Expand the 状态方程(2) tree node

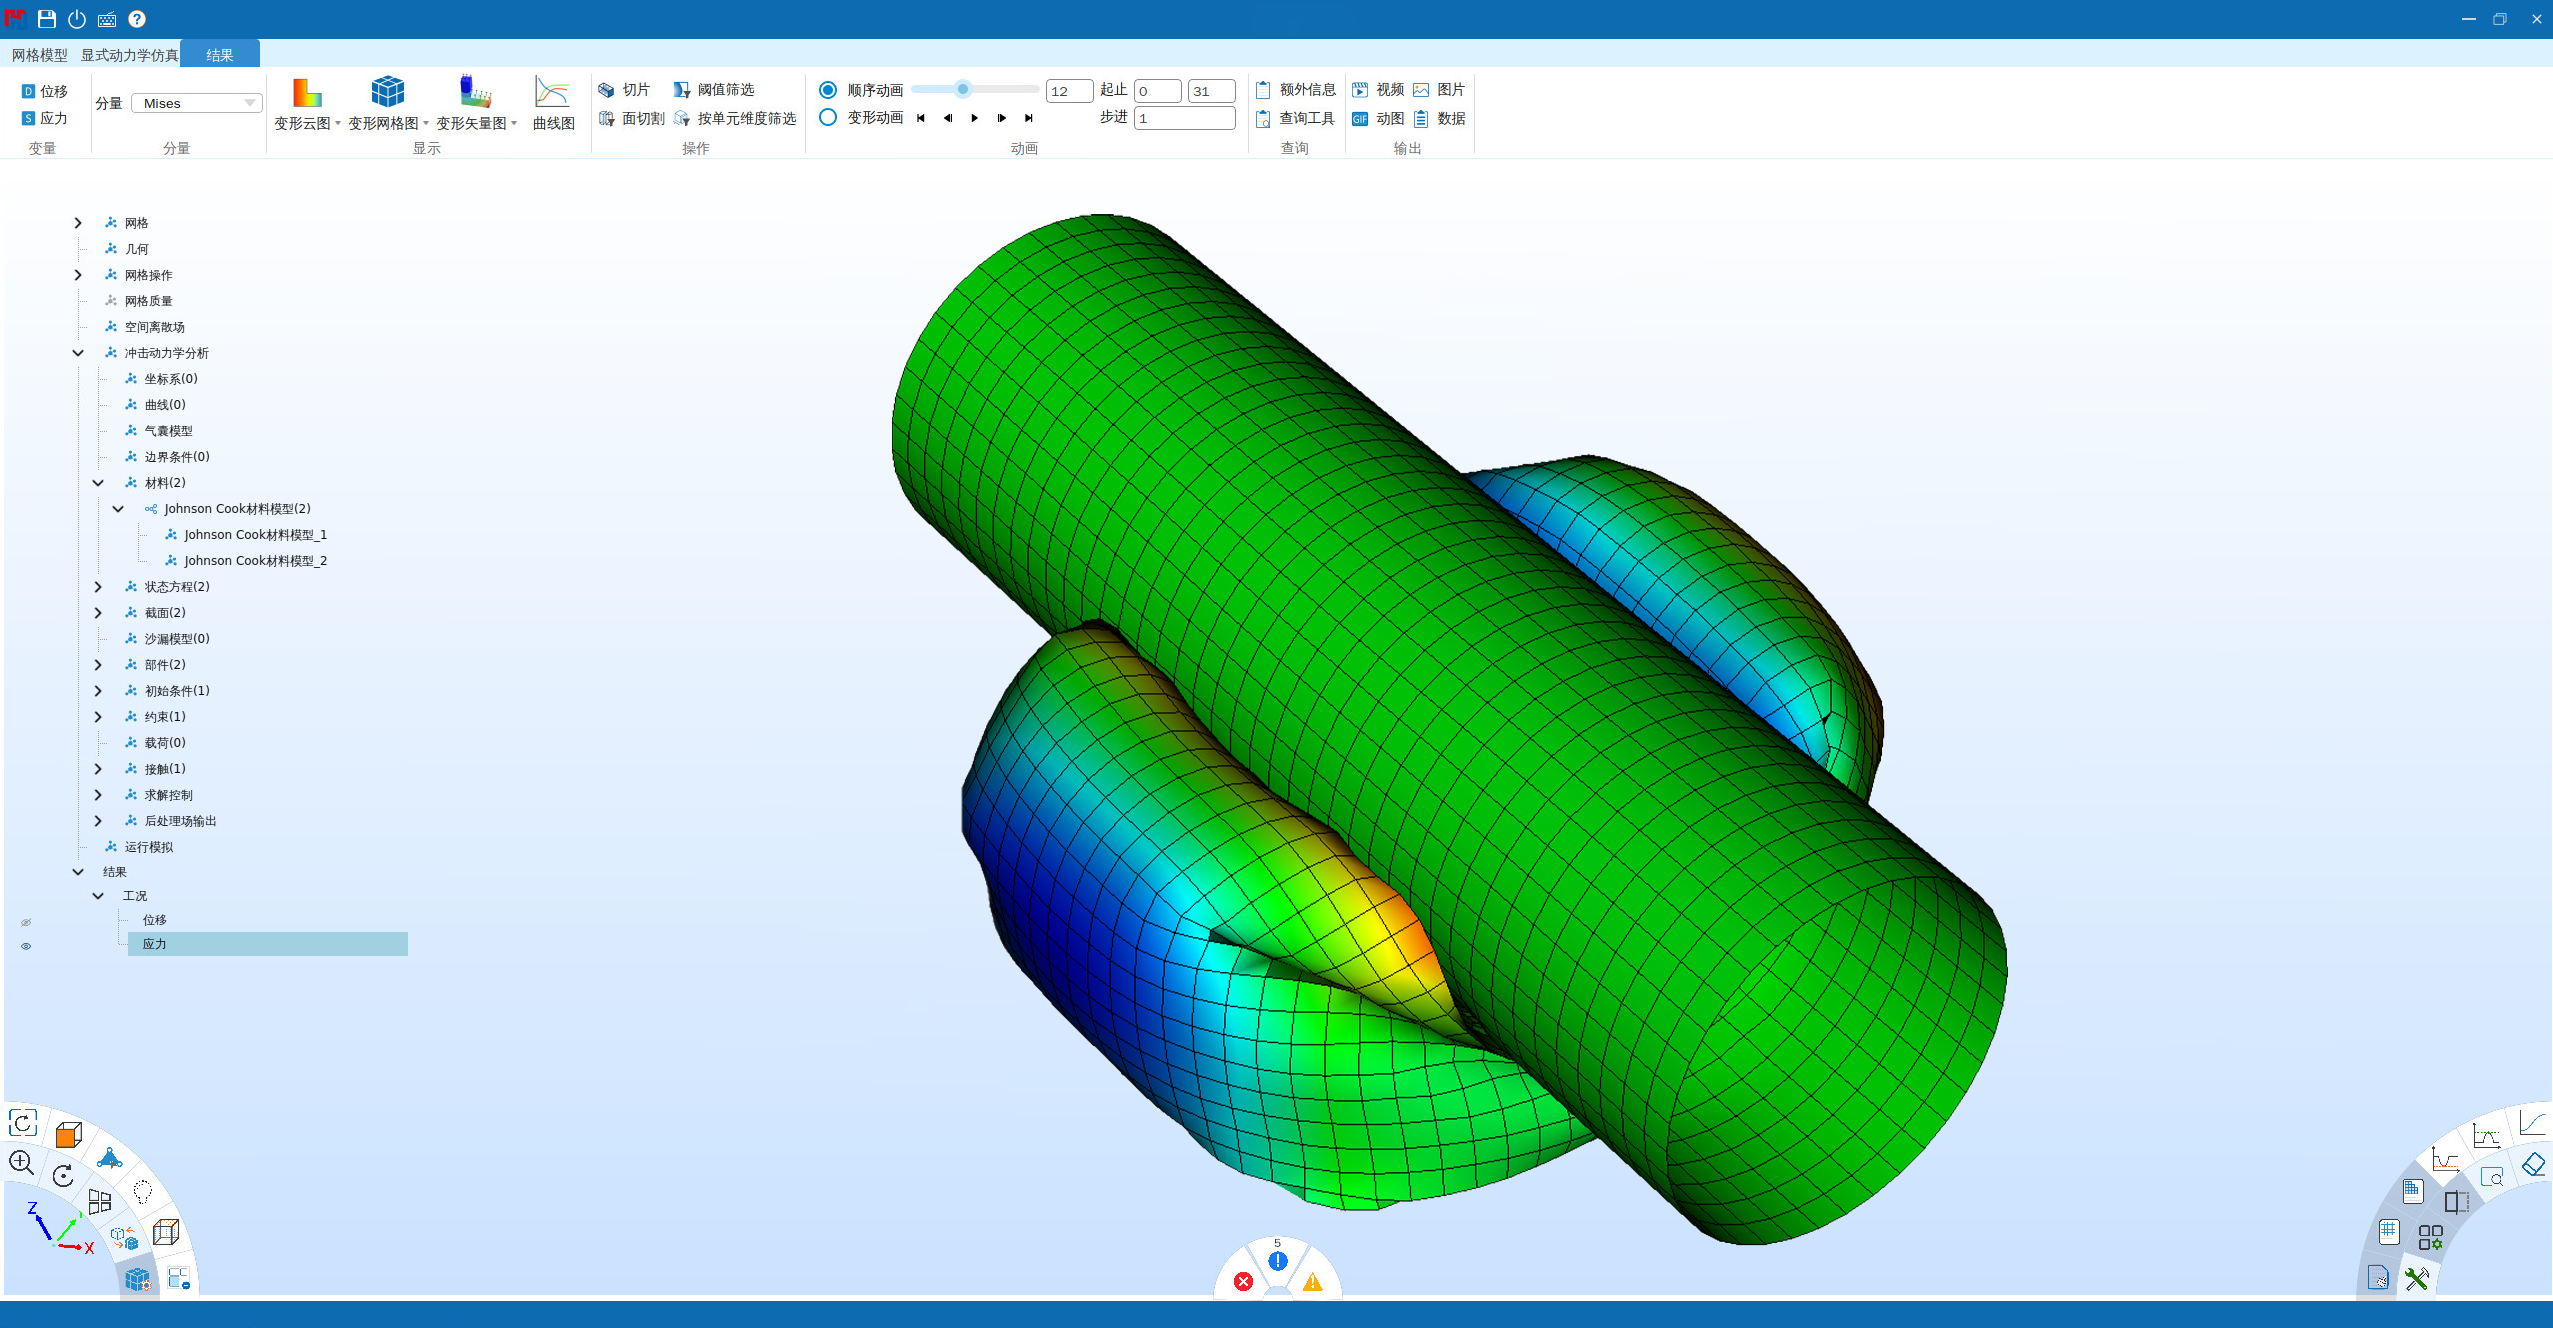[98, 587]
